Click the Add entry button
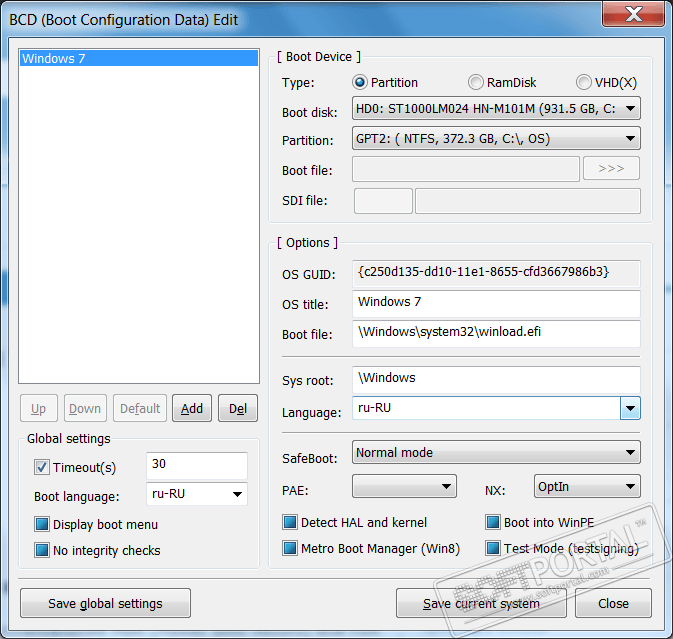Image resolution: width=673 pixels, height=639 pixels. click(x=192, y=408)
